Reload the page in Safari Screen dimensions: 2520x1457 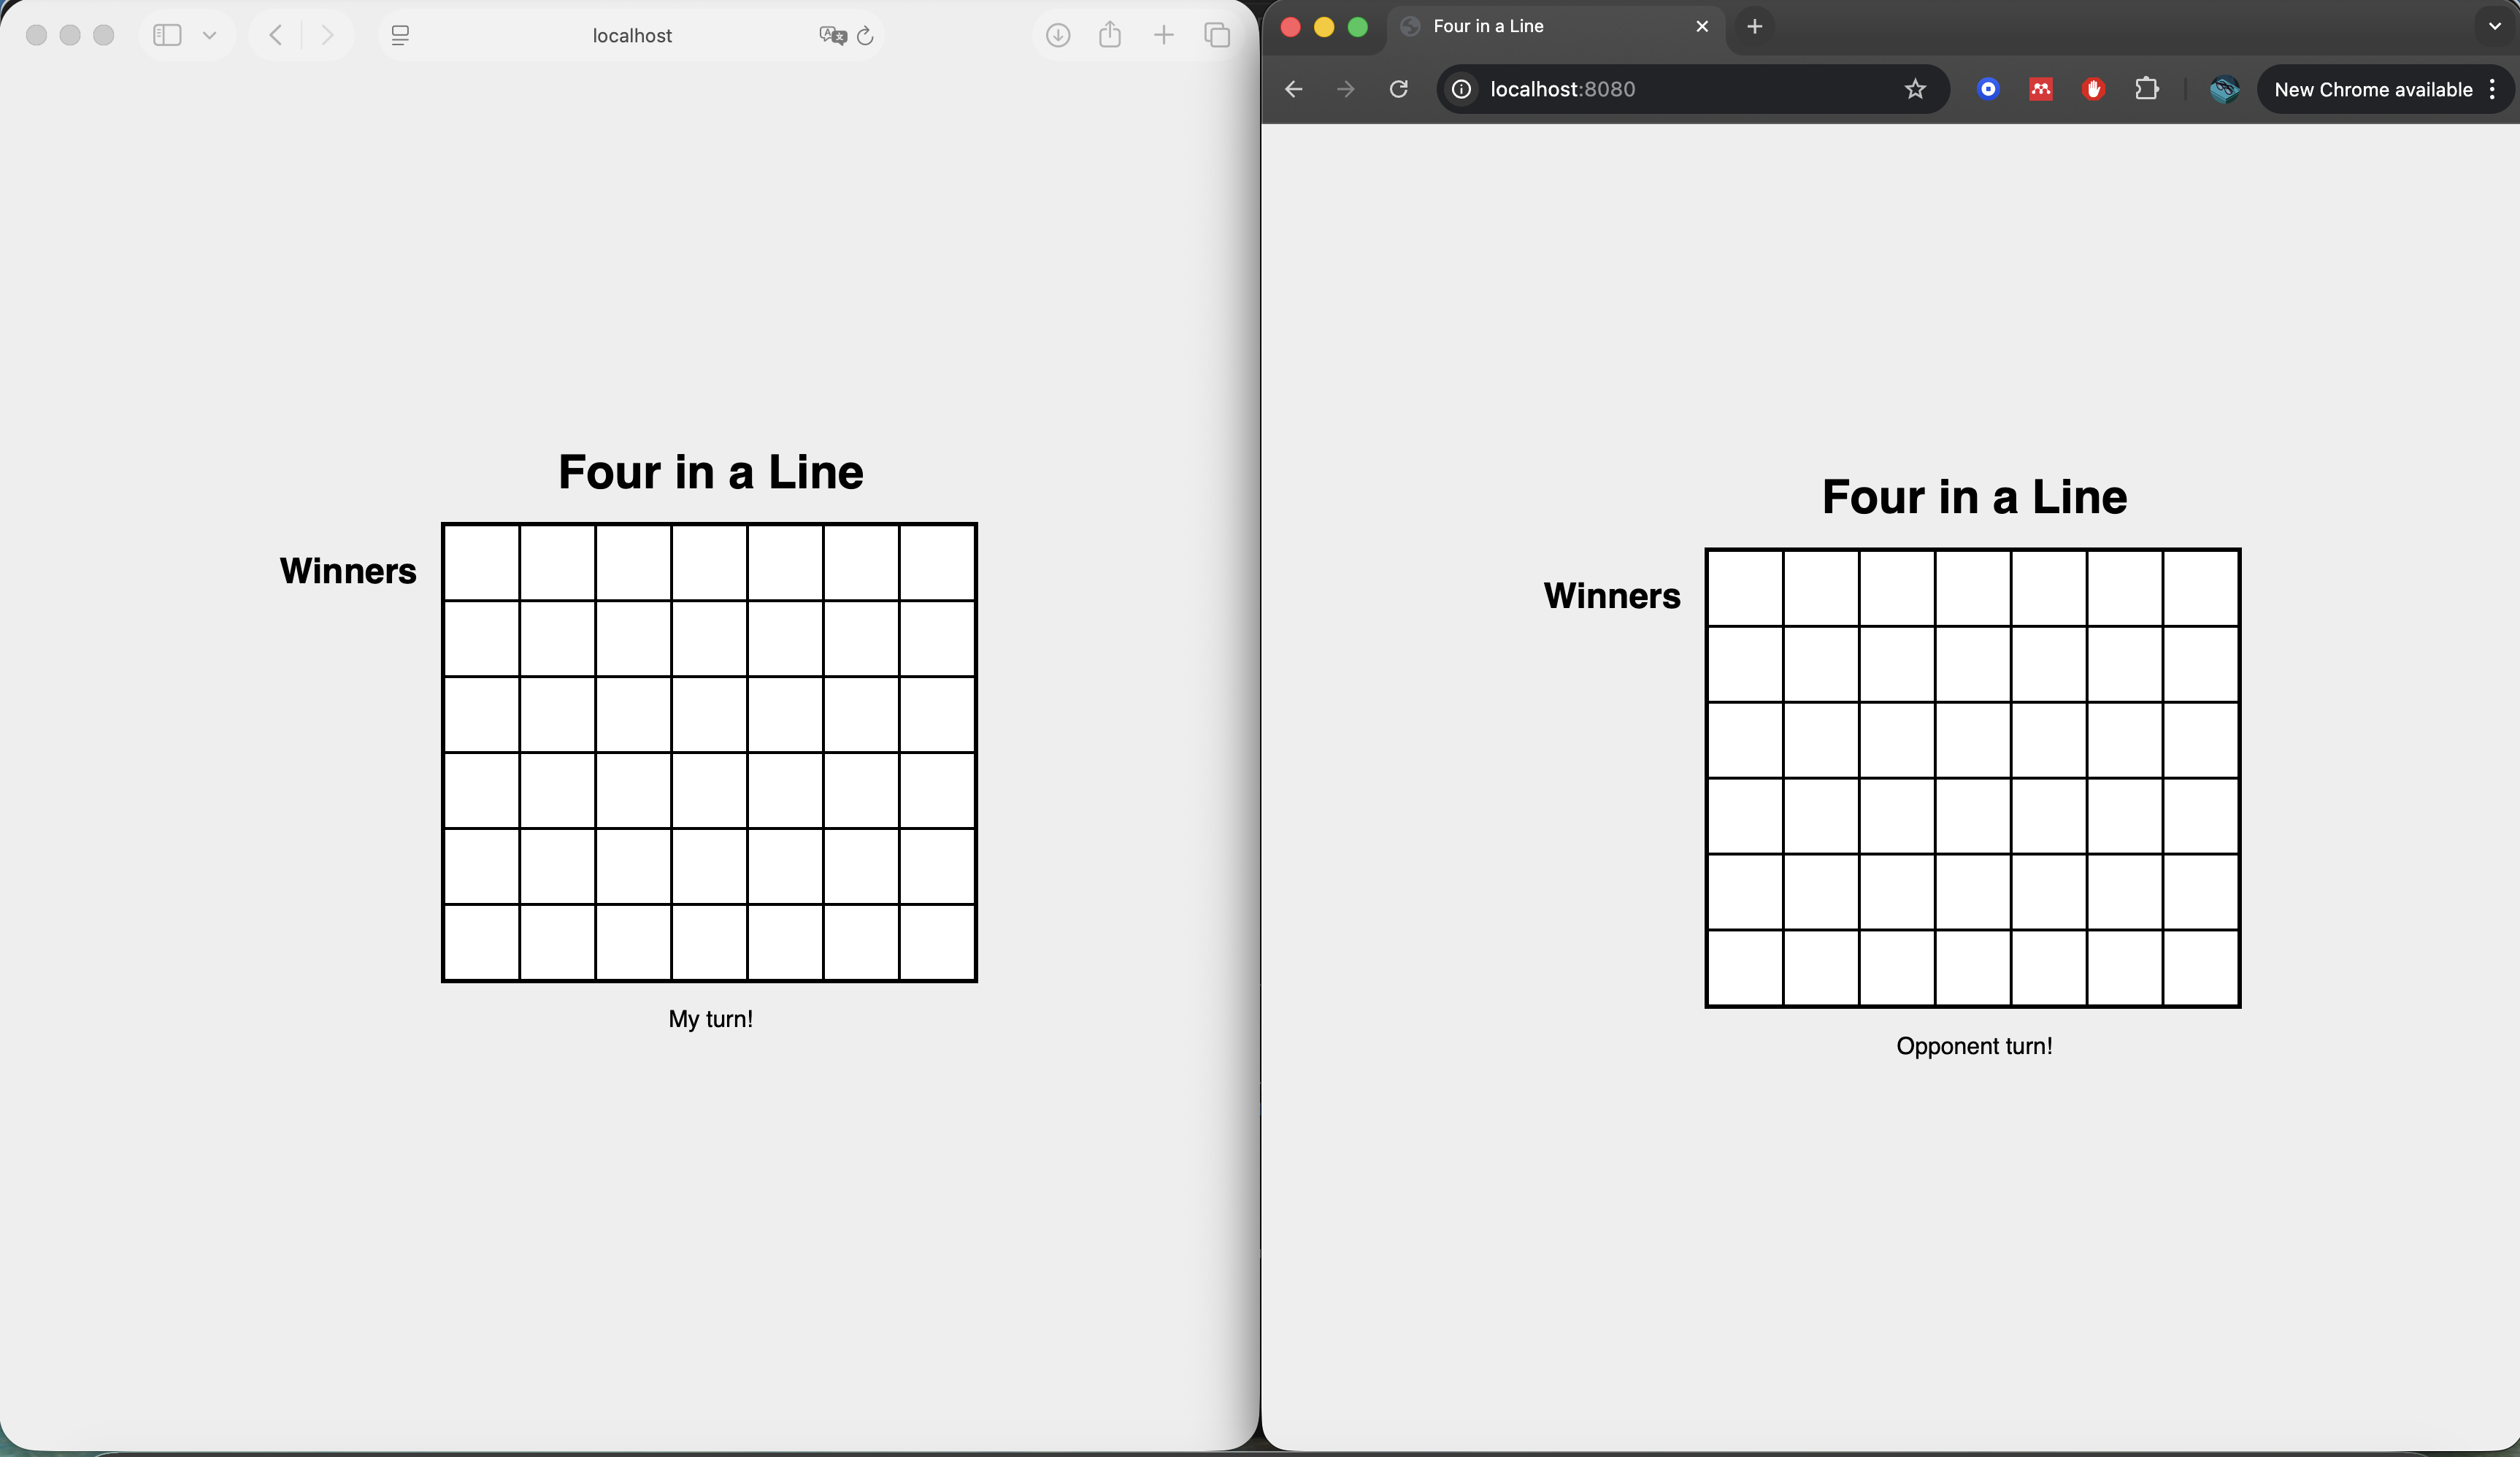866,36
